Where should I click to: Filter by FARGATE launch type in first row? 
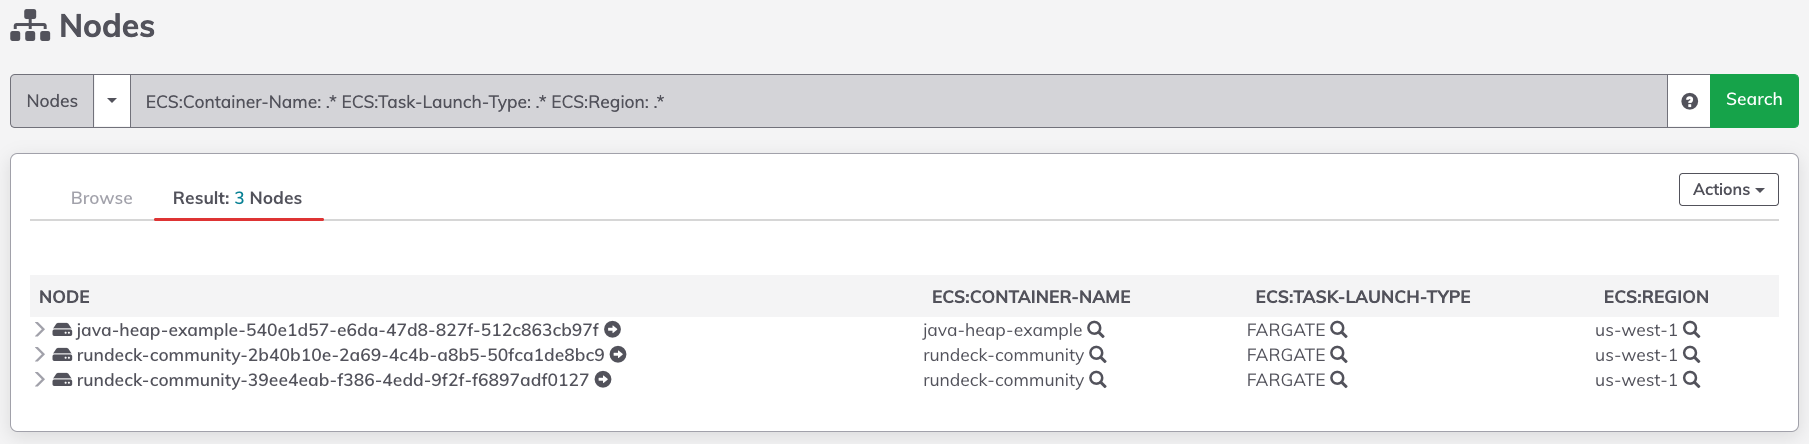tap(1339, 329)
